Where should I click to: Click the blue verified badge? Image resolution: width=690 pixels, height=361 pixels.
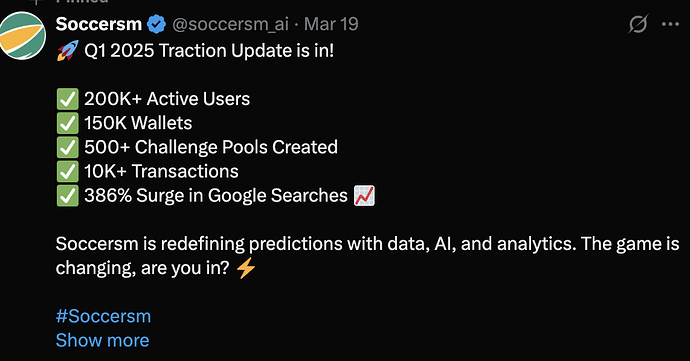coord(156,24)
